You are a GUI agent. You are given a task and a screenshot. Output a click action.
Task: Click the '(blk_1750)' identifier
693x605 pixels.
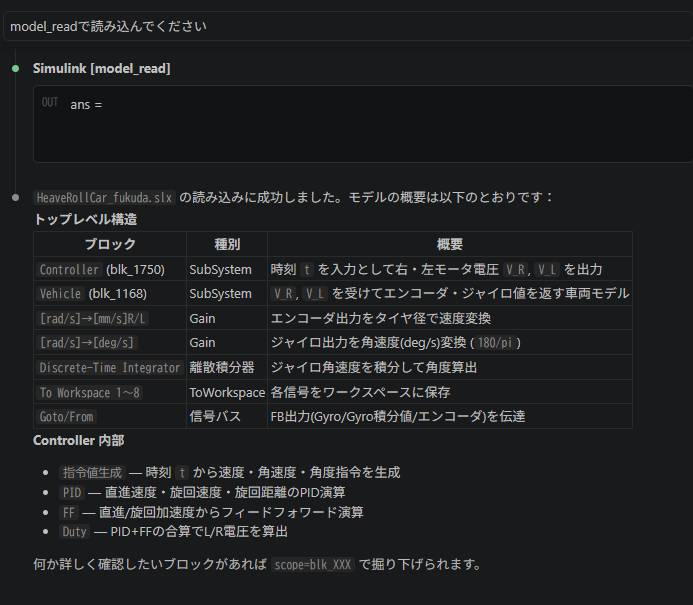pyautogui.click(x=135, y=270)
